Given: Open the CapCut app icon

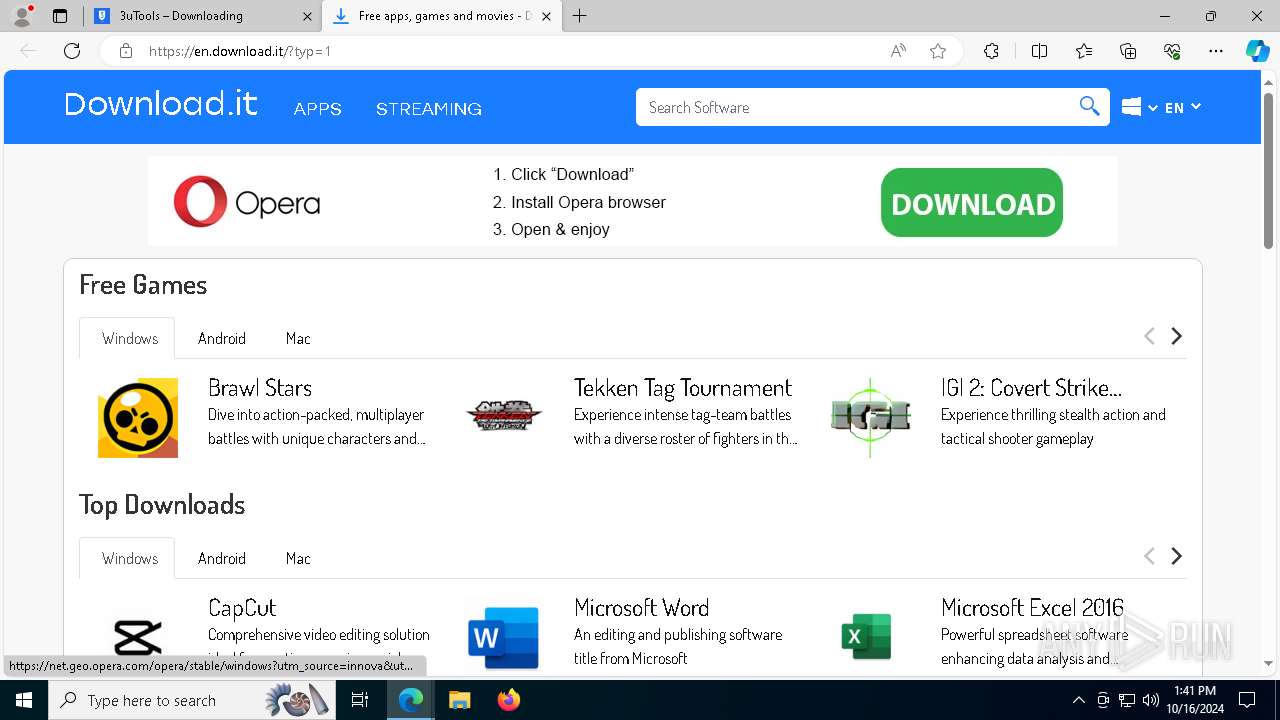Looking at the screenshot, I should (138, 637).
